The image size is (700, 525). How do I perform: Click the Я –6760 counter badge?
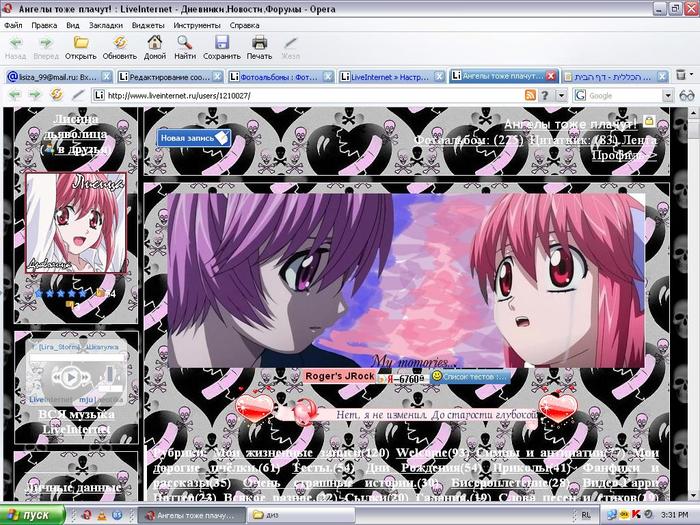(x=402, y=379)
